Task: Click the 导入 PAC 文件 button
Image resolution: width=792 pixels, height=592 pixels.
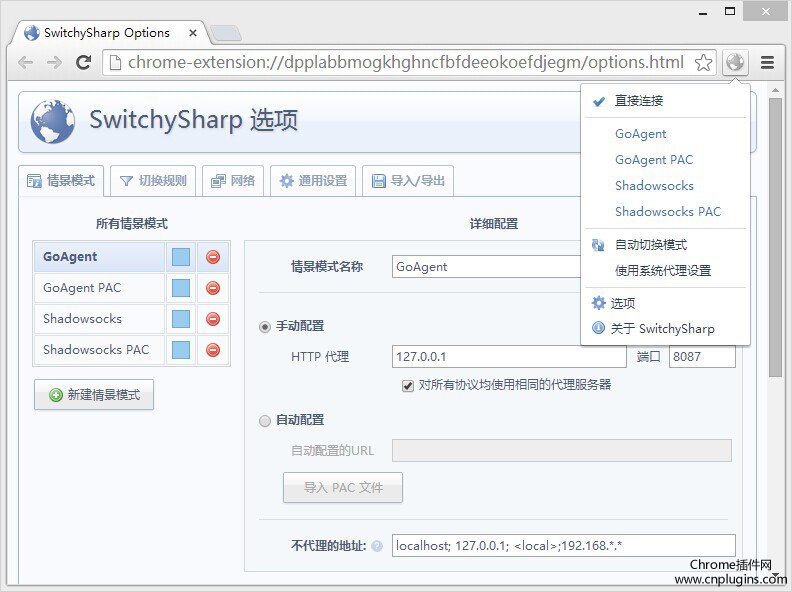Action: [343, 487]
